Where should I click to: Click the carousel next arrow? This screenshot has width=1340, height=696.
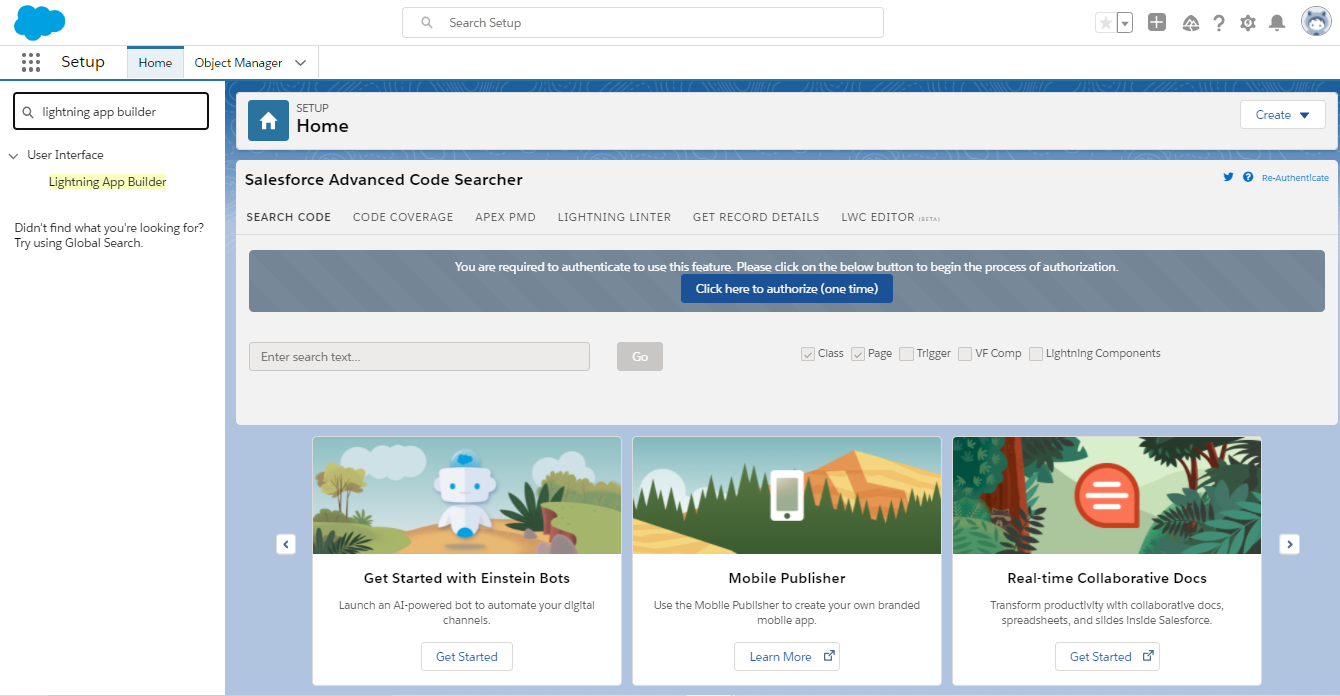(x=1289, y=544)
